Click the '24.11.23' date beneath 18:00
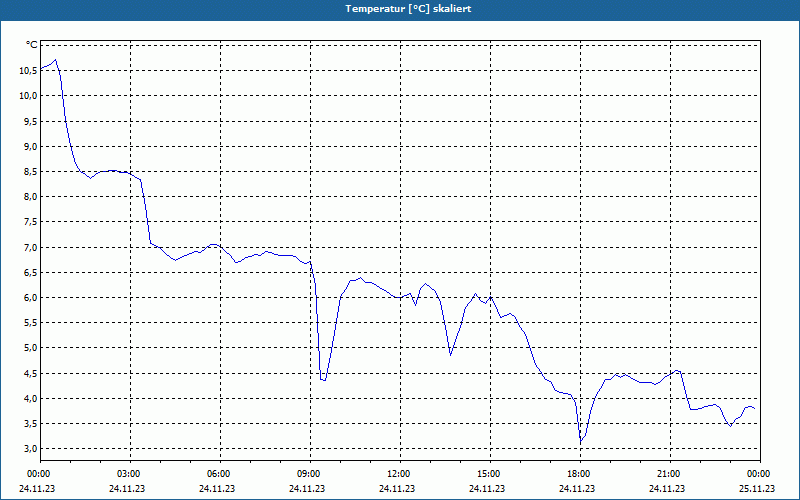 tap(577, 488)
